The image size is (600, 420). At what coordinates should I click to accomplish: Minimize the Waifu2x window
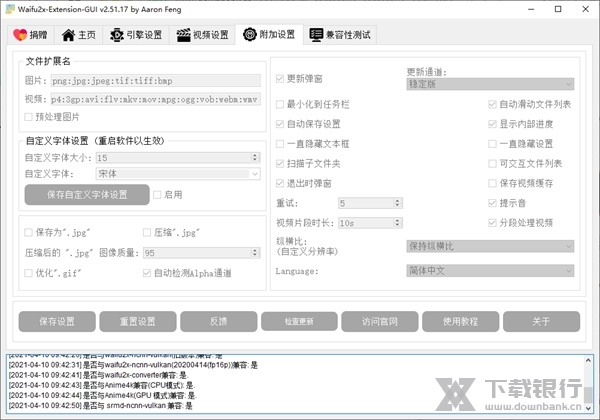click(x=531, y=9)
